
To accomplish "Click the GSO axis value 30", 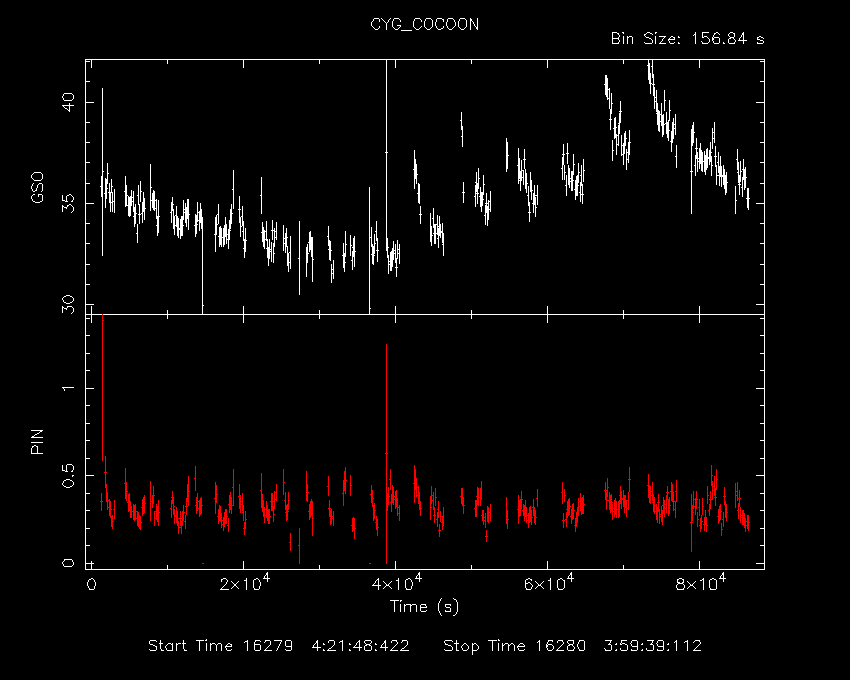I will coord(68,304).
